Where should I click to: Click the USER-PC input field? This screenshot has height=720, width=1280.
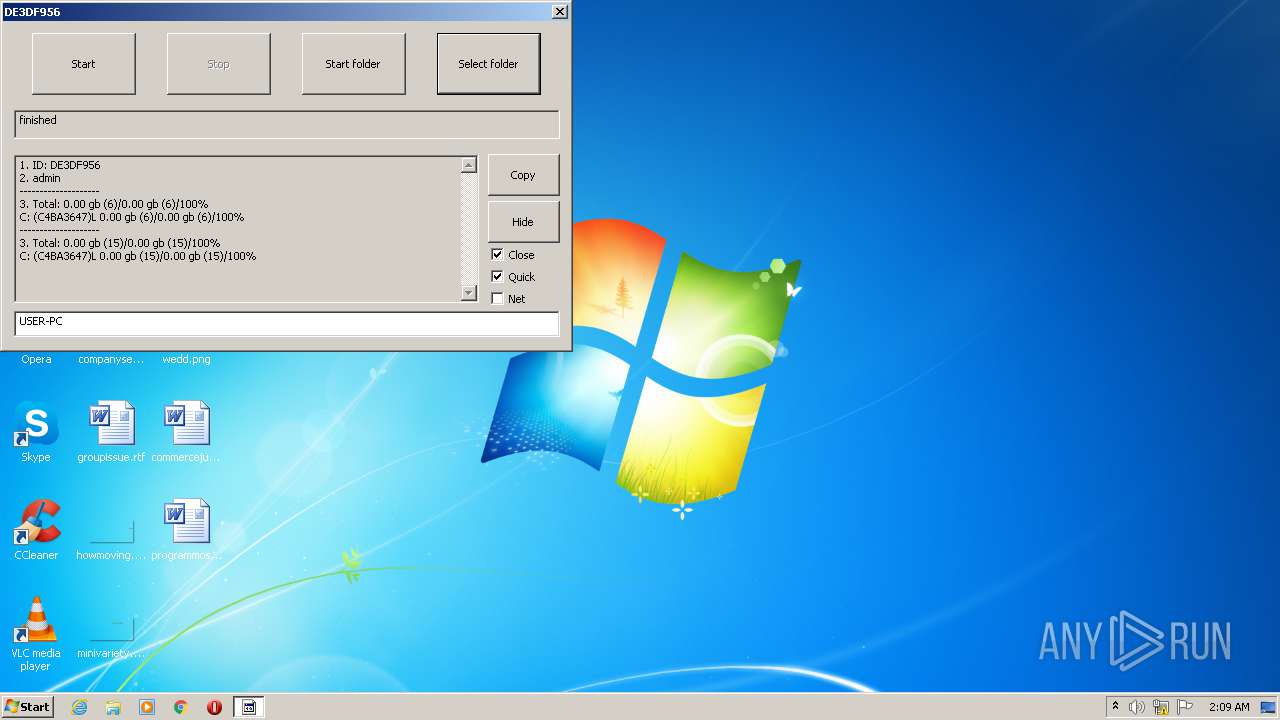pos(286,323)
